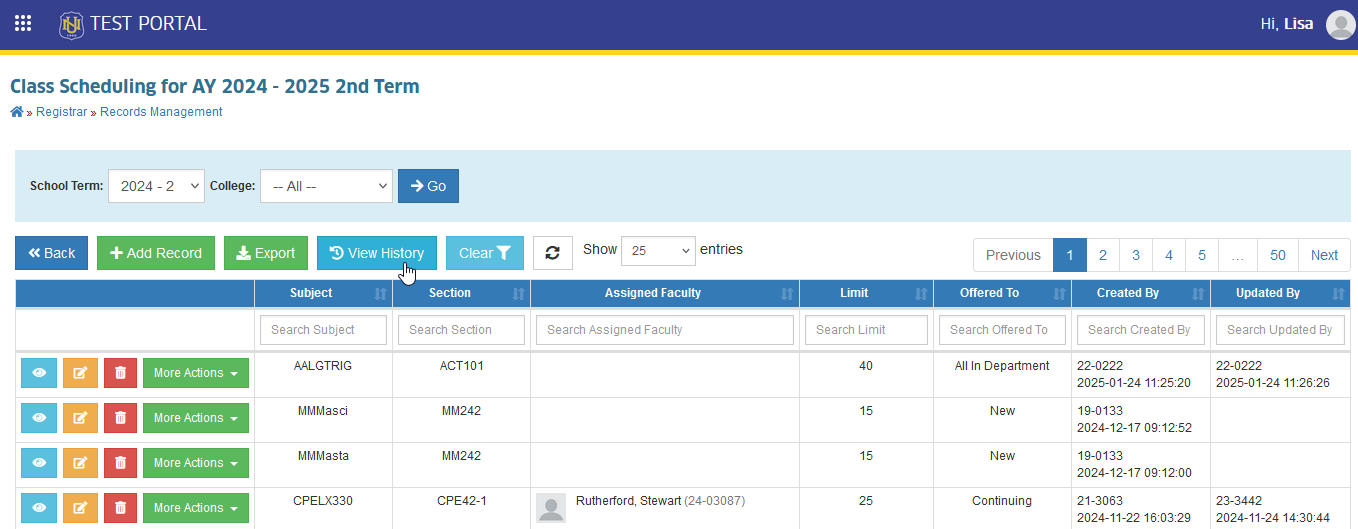Go to page 5 of results

click(x=1202, y=255)
